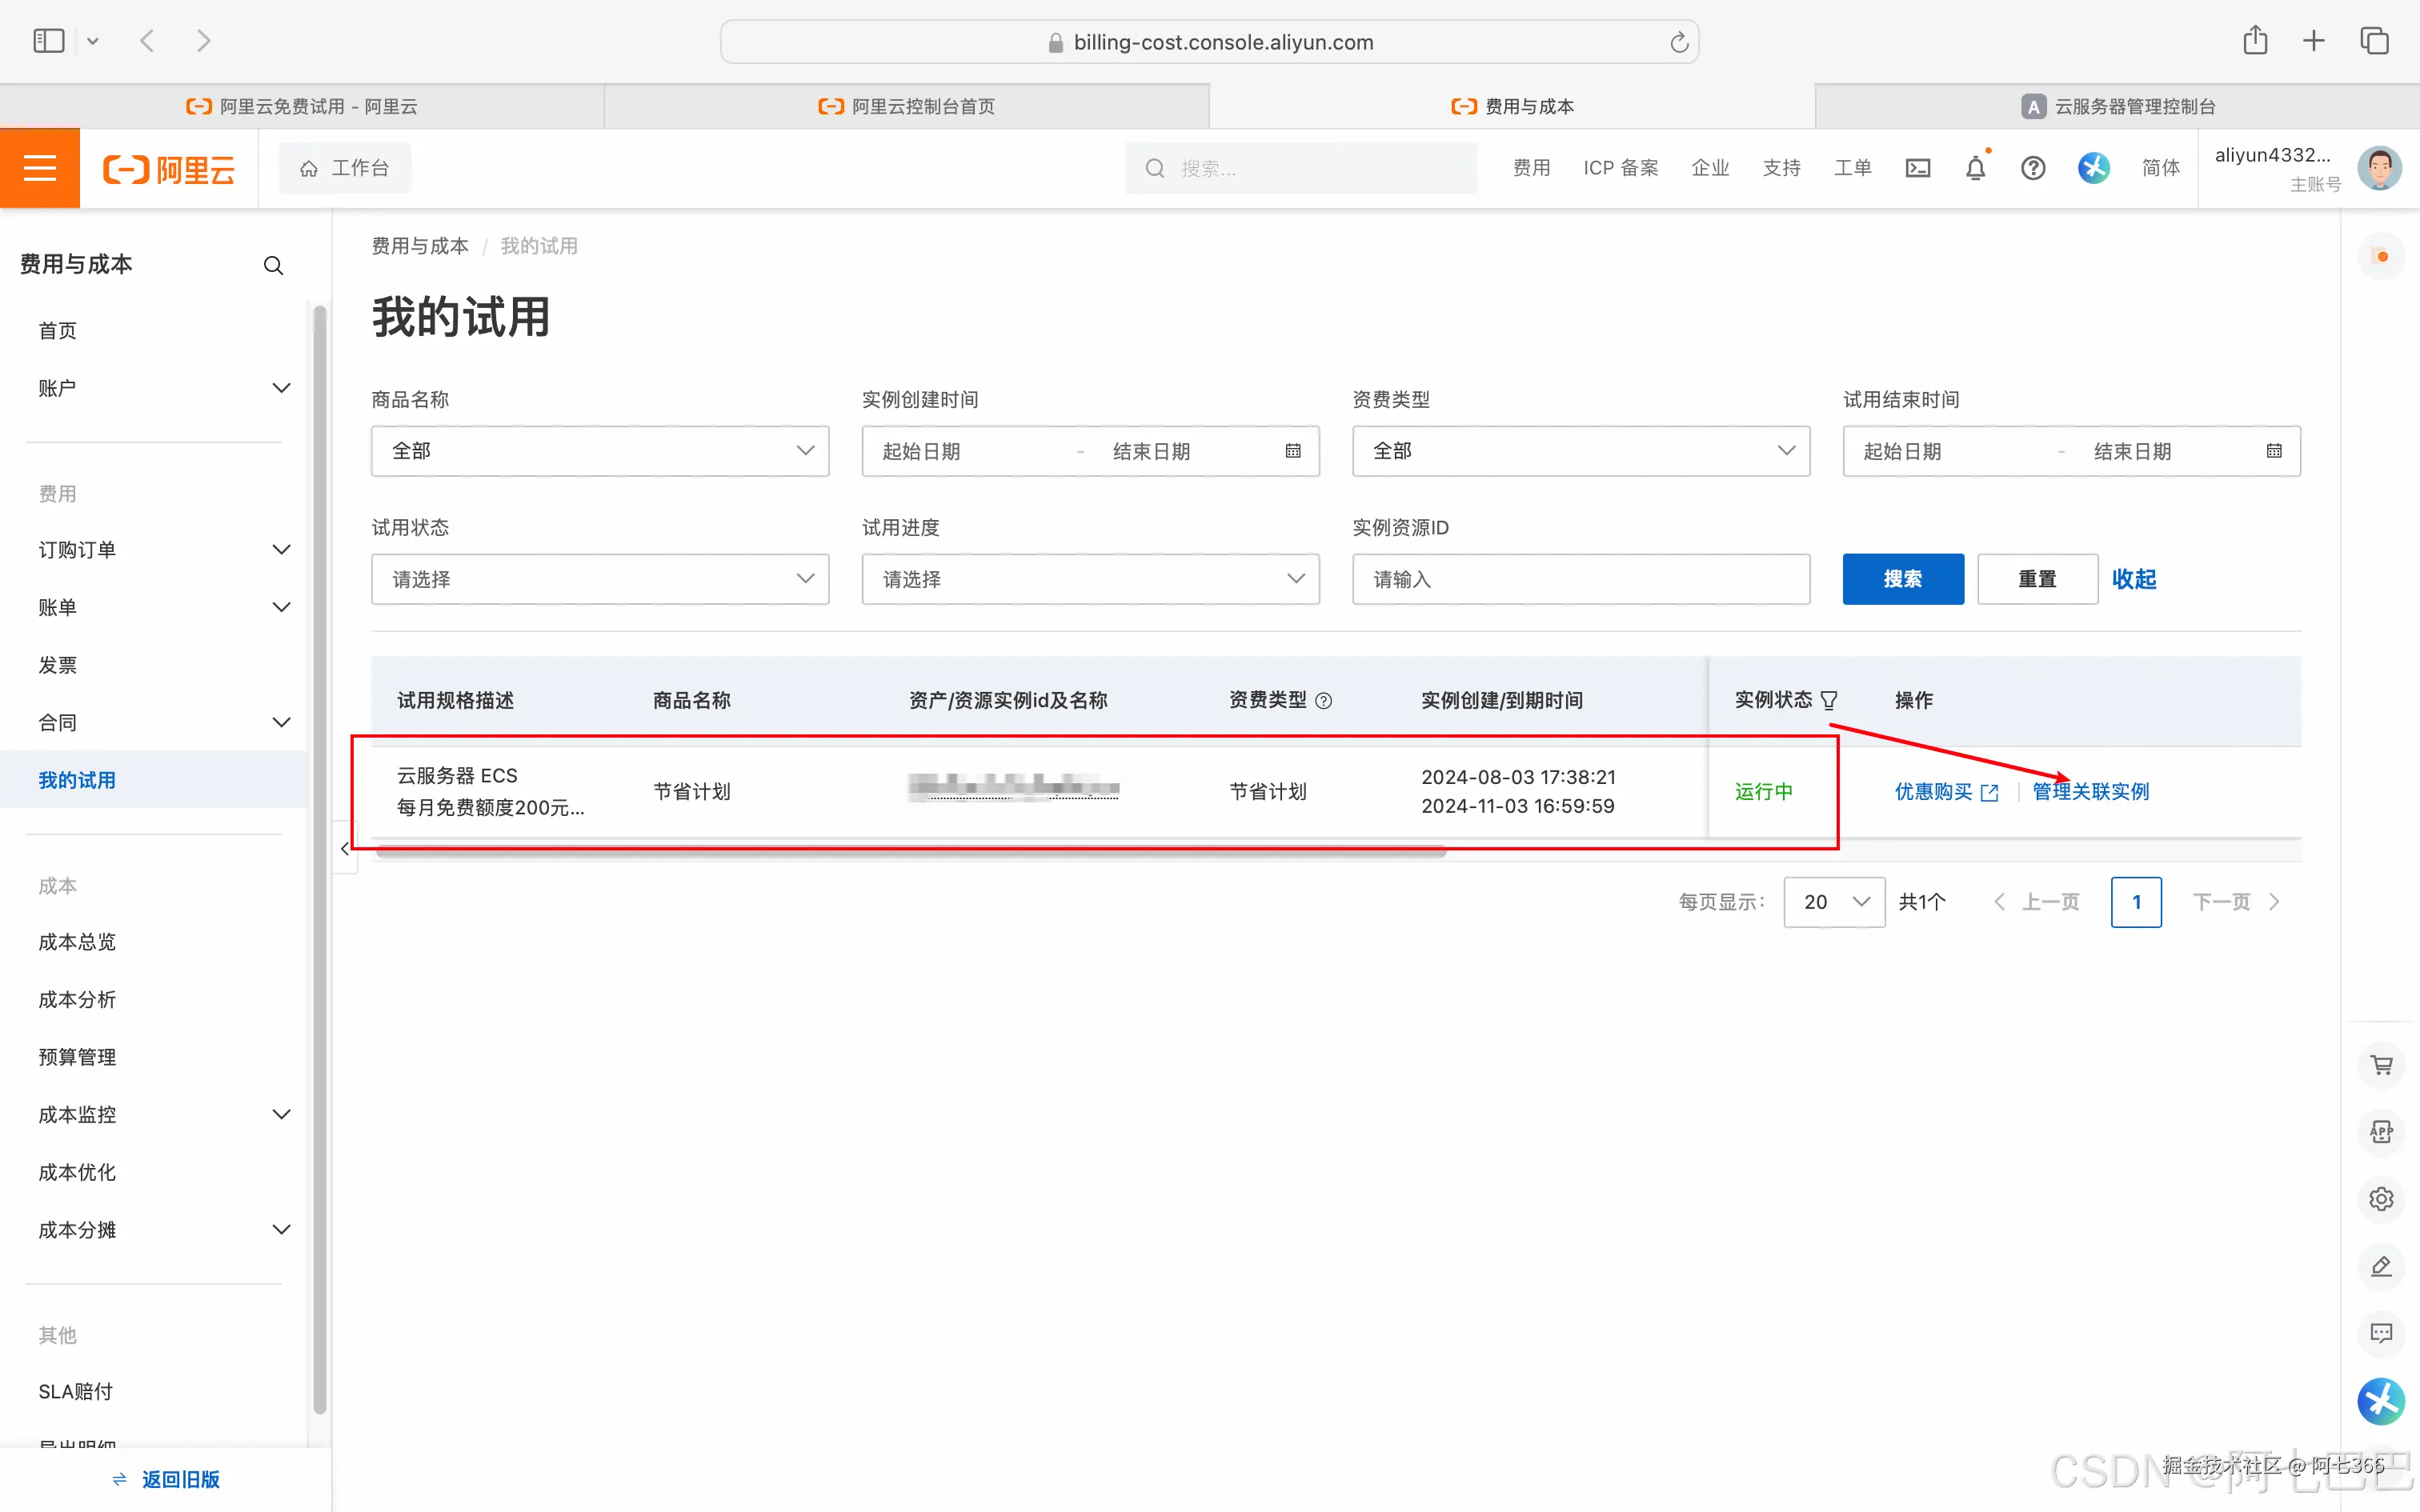Click 工单 in the top navigation
This screenshot has width=2420, height=1512.
[1851, 168]
